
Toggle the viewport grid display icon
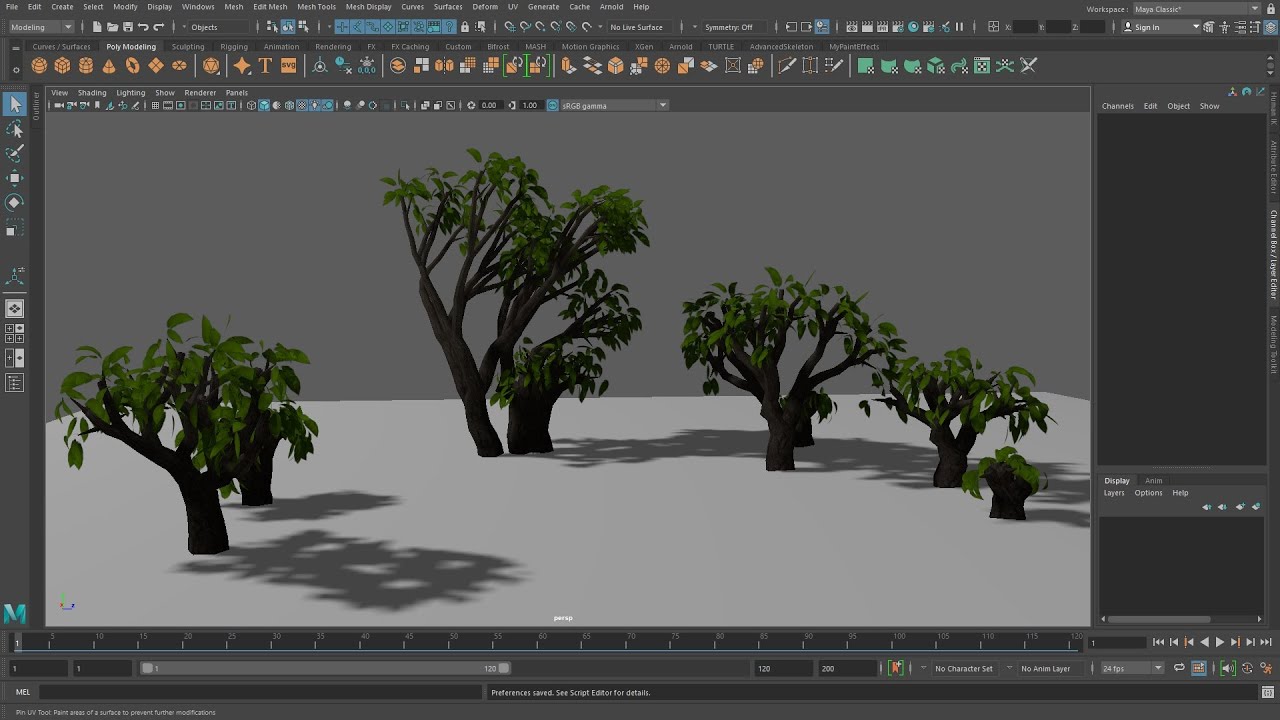[155, 105]
